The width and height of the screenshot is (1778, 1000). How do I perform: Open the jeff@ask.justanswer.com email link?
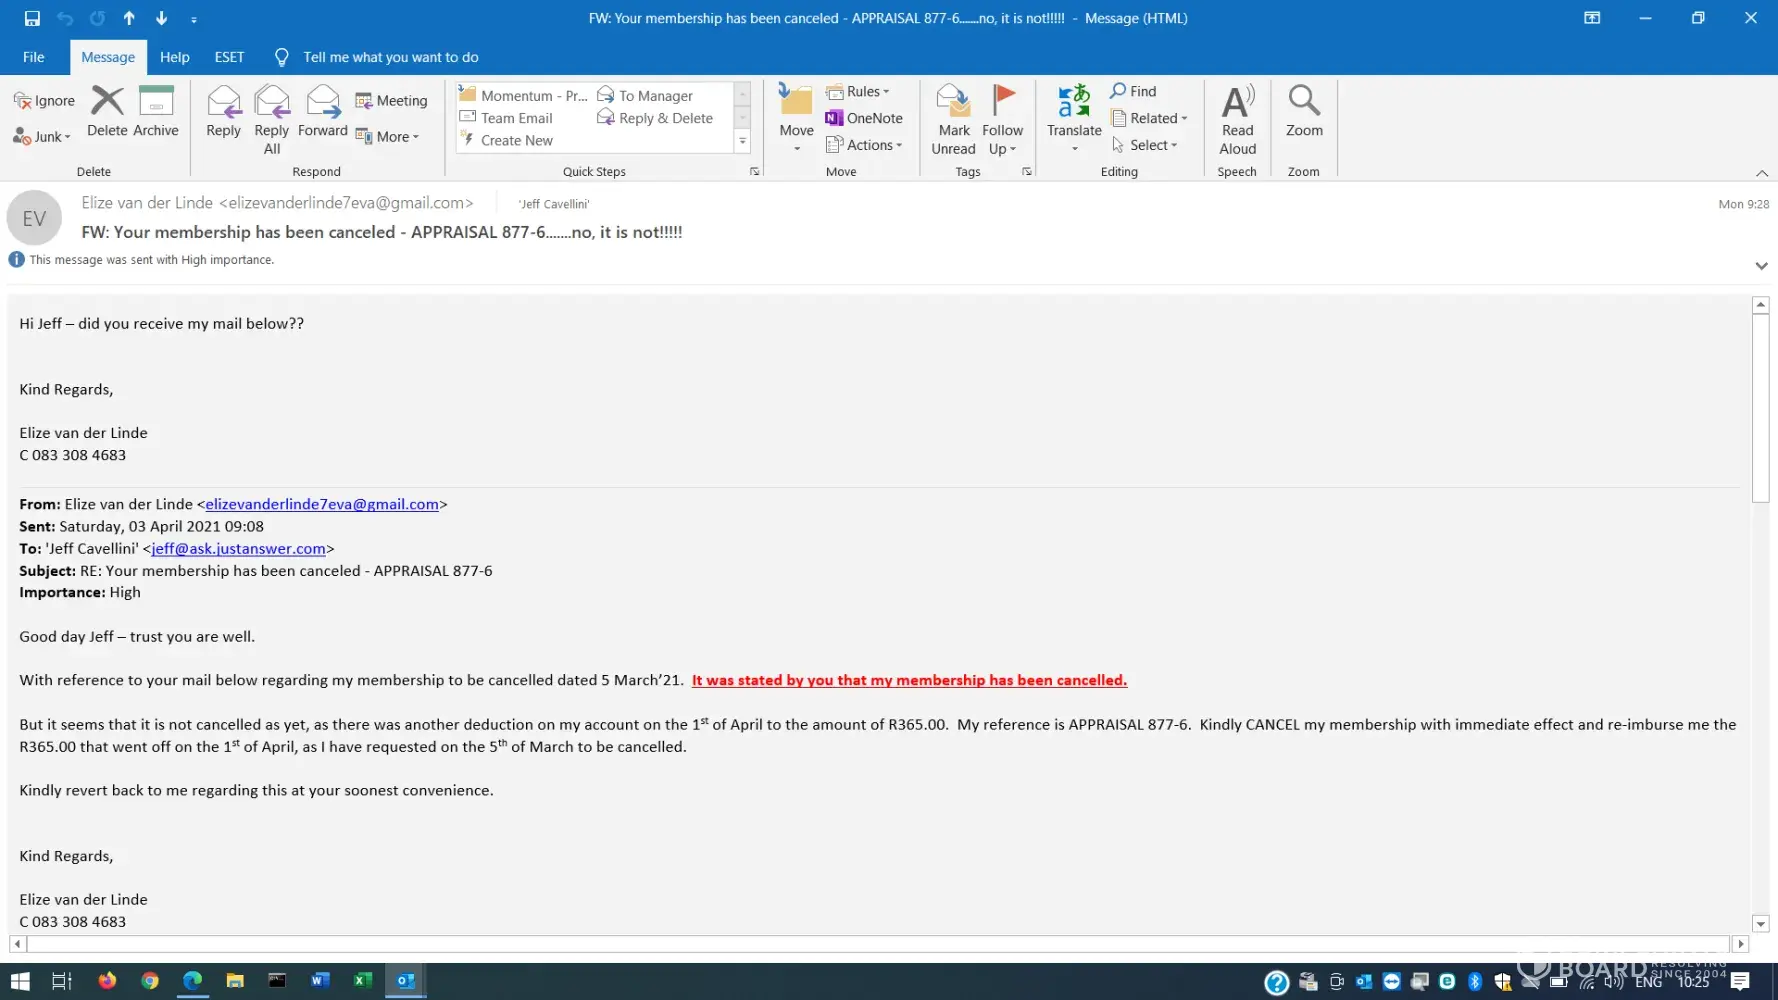click(238, 549)
